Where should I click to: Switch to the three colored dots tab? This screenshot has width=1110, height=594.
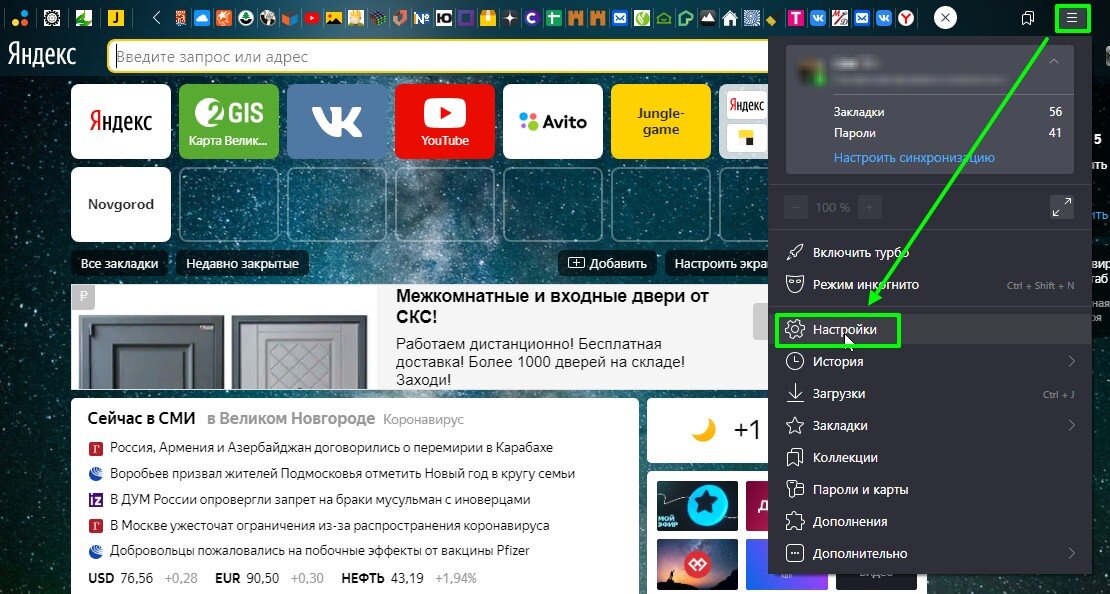coord(21,18)
